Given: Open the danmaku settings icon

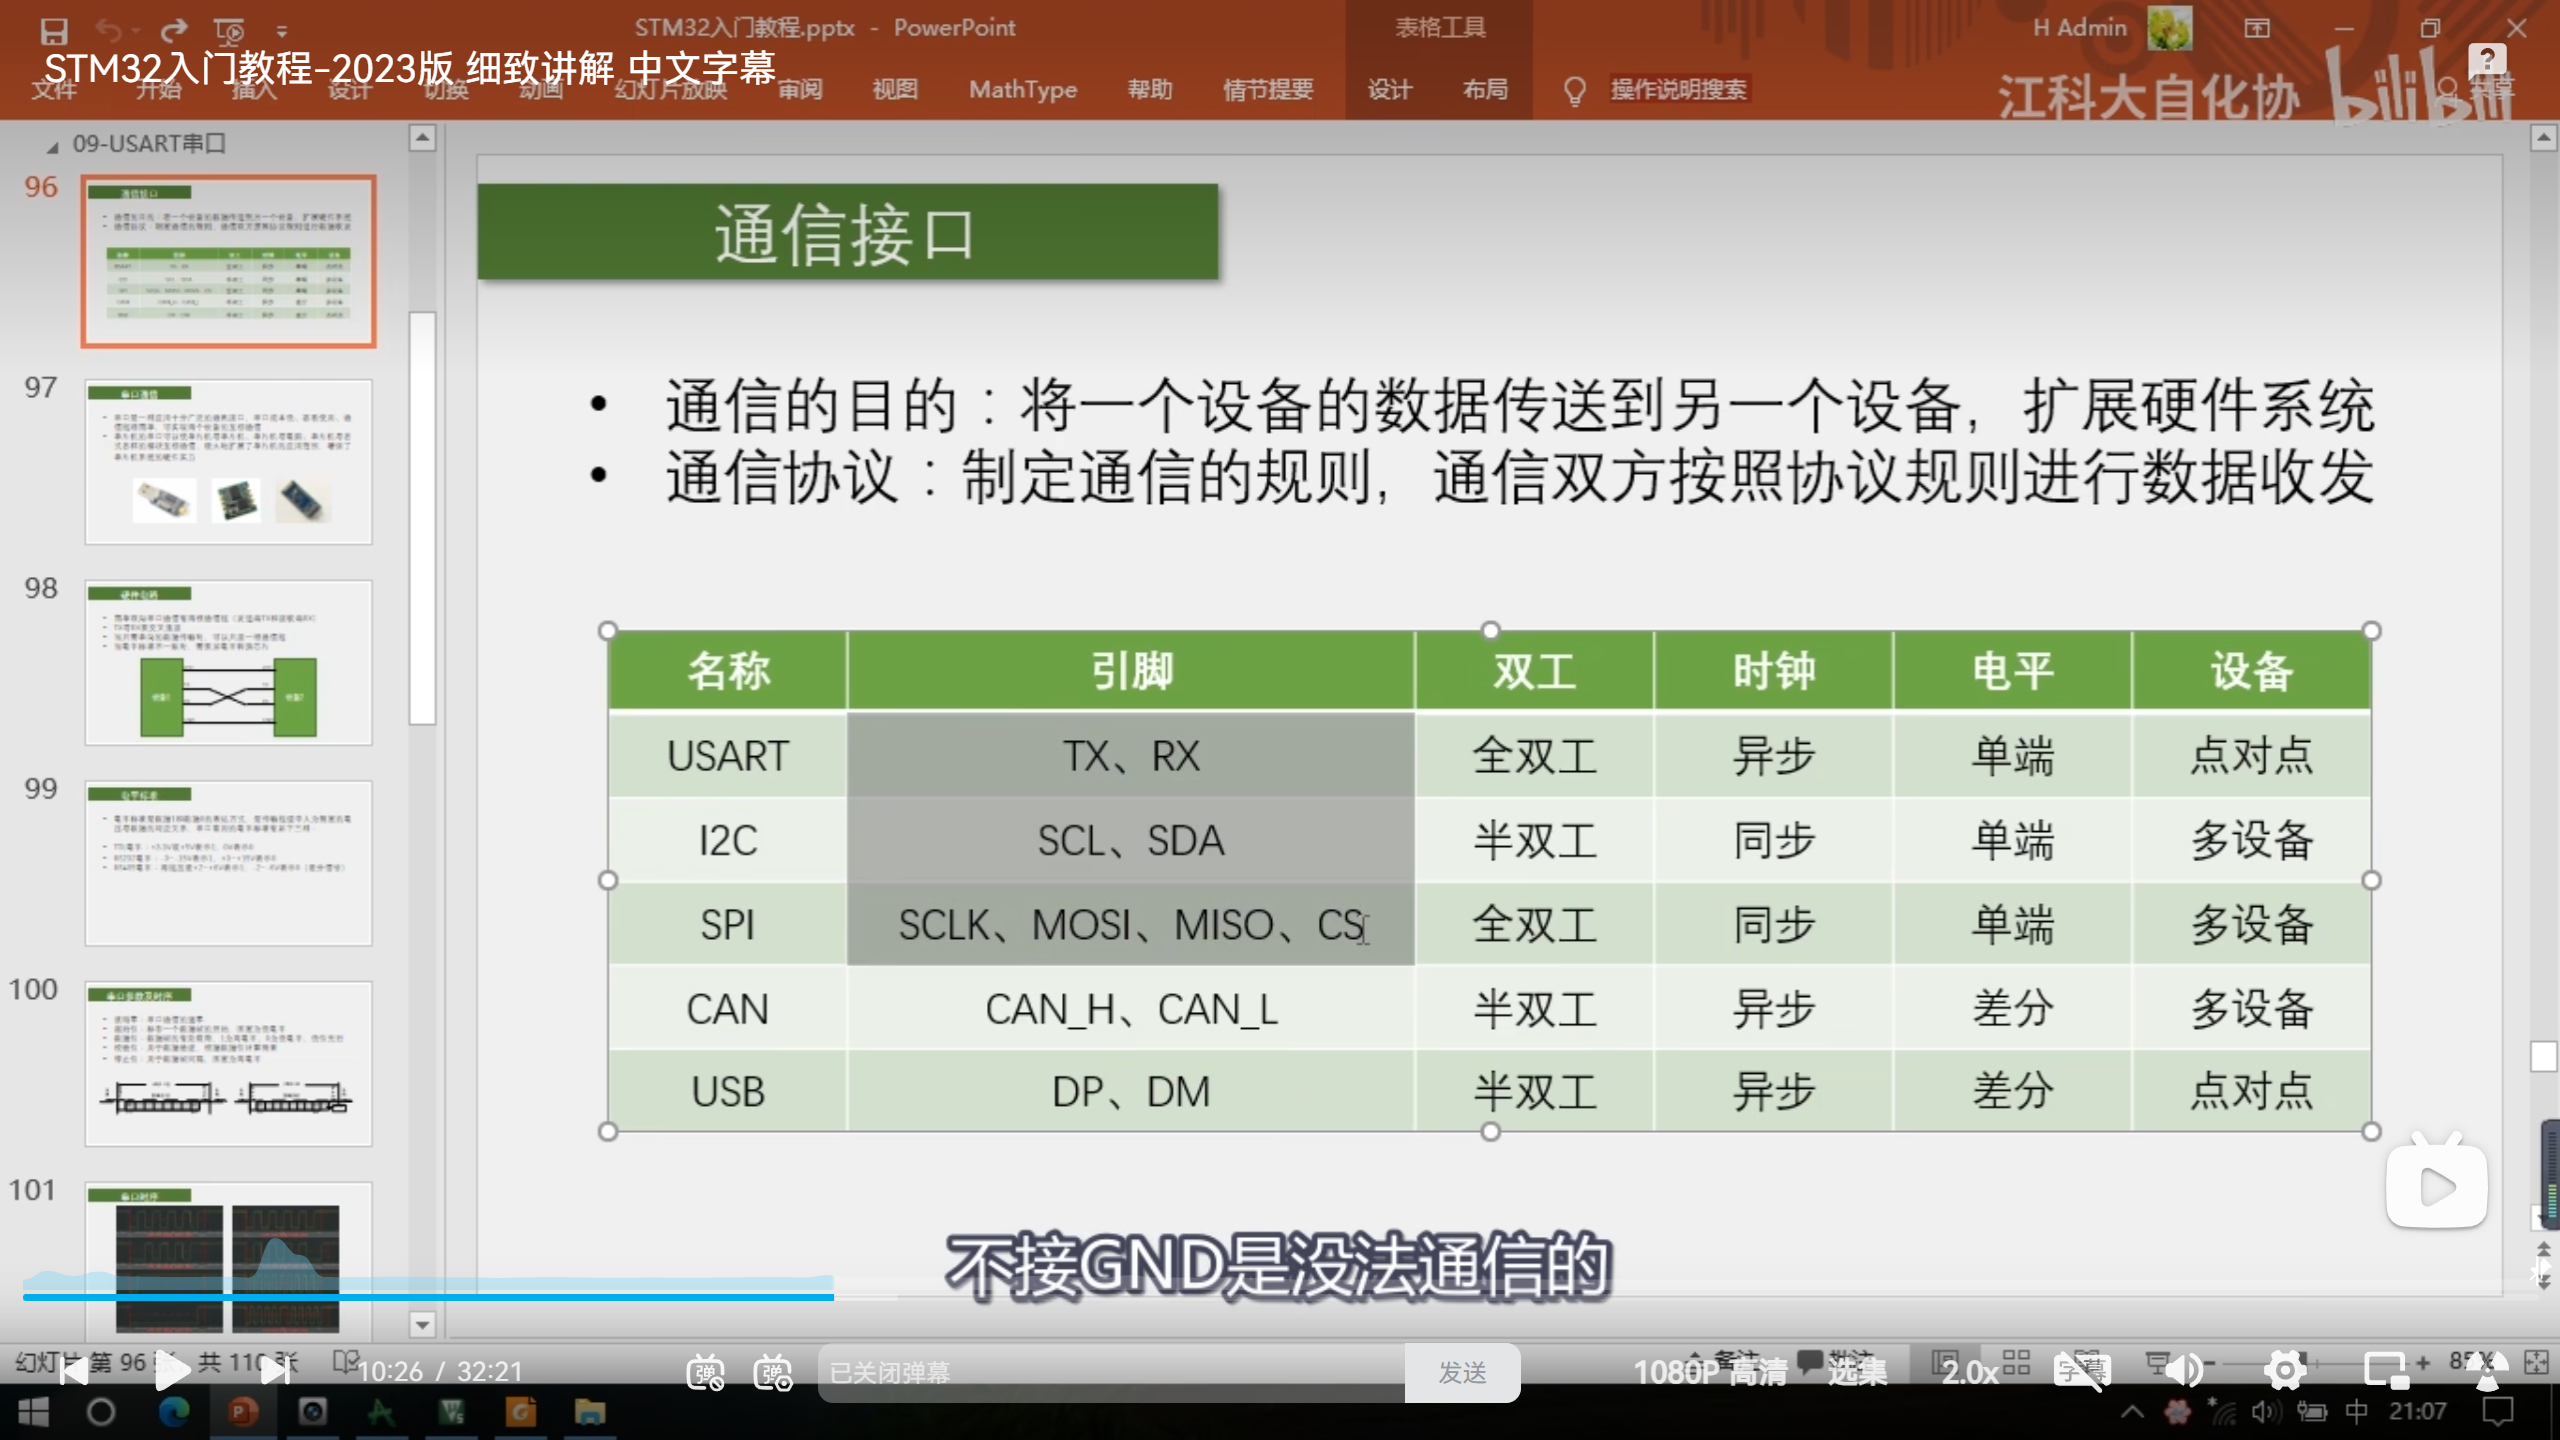Looking at the screenshot, I should click(773, 1372).
